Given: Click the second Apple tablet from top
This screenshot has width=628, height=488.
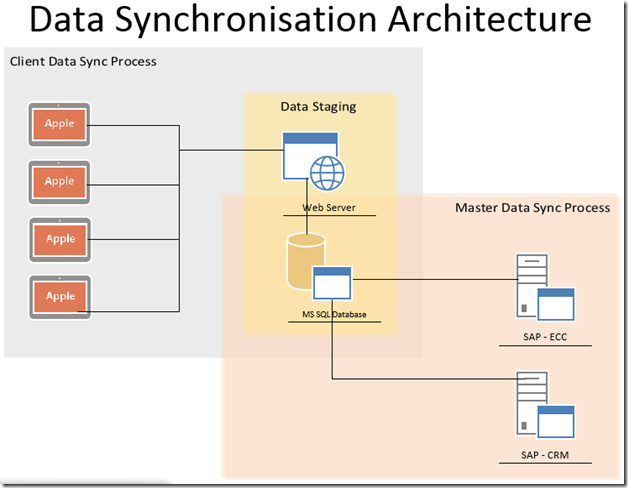Looking at the screenshot, I should pos(60,181).
